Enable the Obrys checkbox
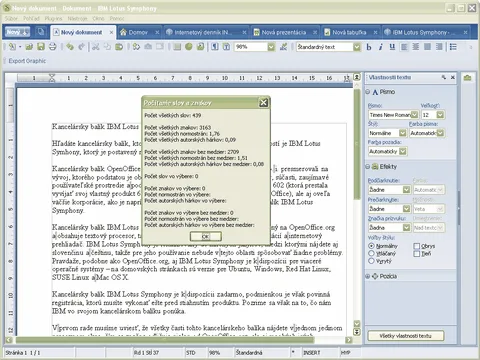480x360 pixels. pyautogui.click(x=416, y=246)
